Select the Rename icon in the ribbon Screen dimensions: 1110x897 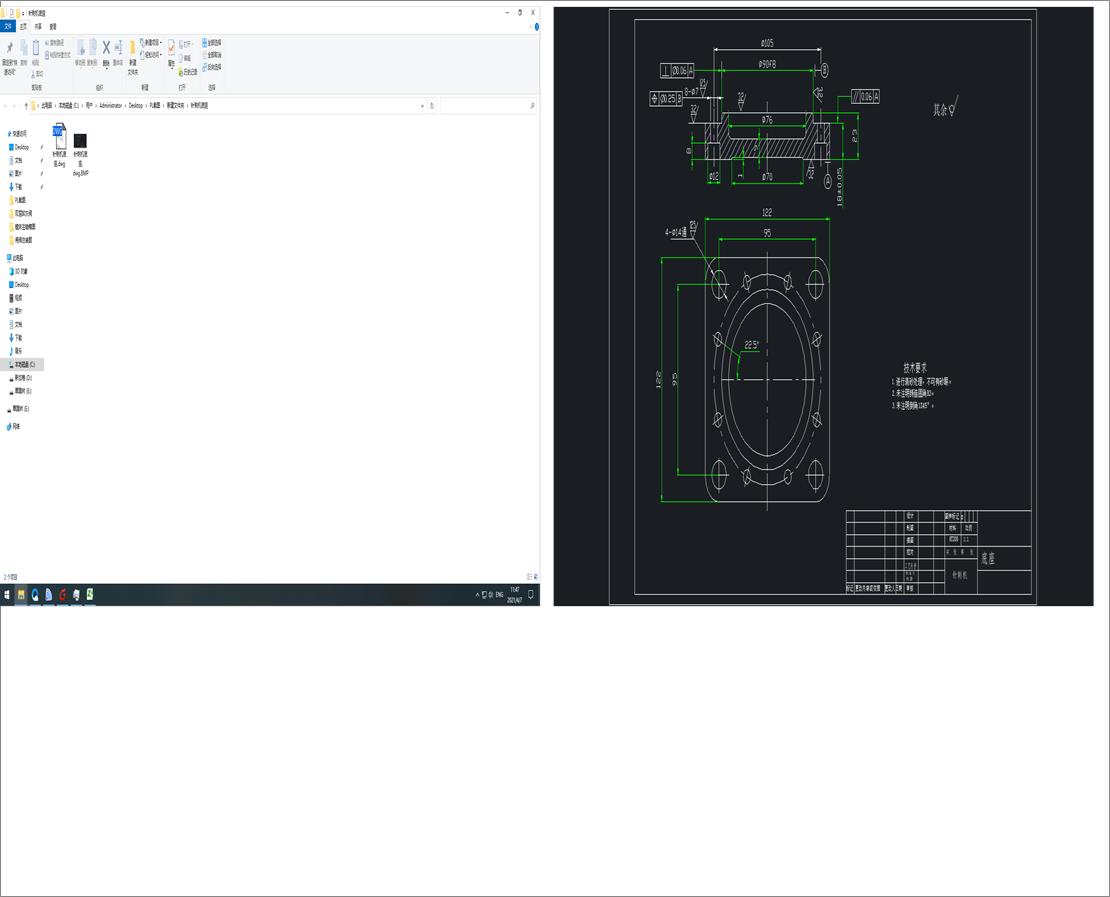(x=117, y=48)
